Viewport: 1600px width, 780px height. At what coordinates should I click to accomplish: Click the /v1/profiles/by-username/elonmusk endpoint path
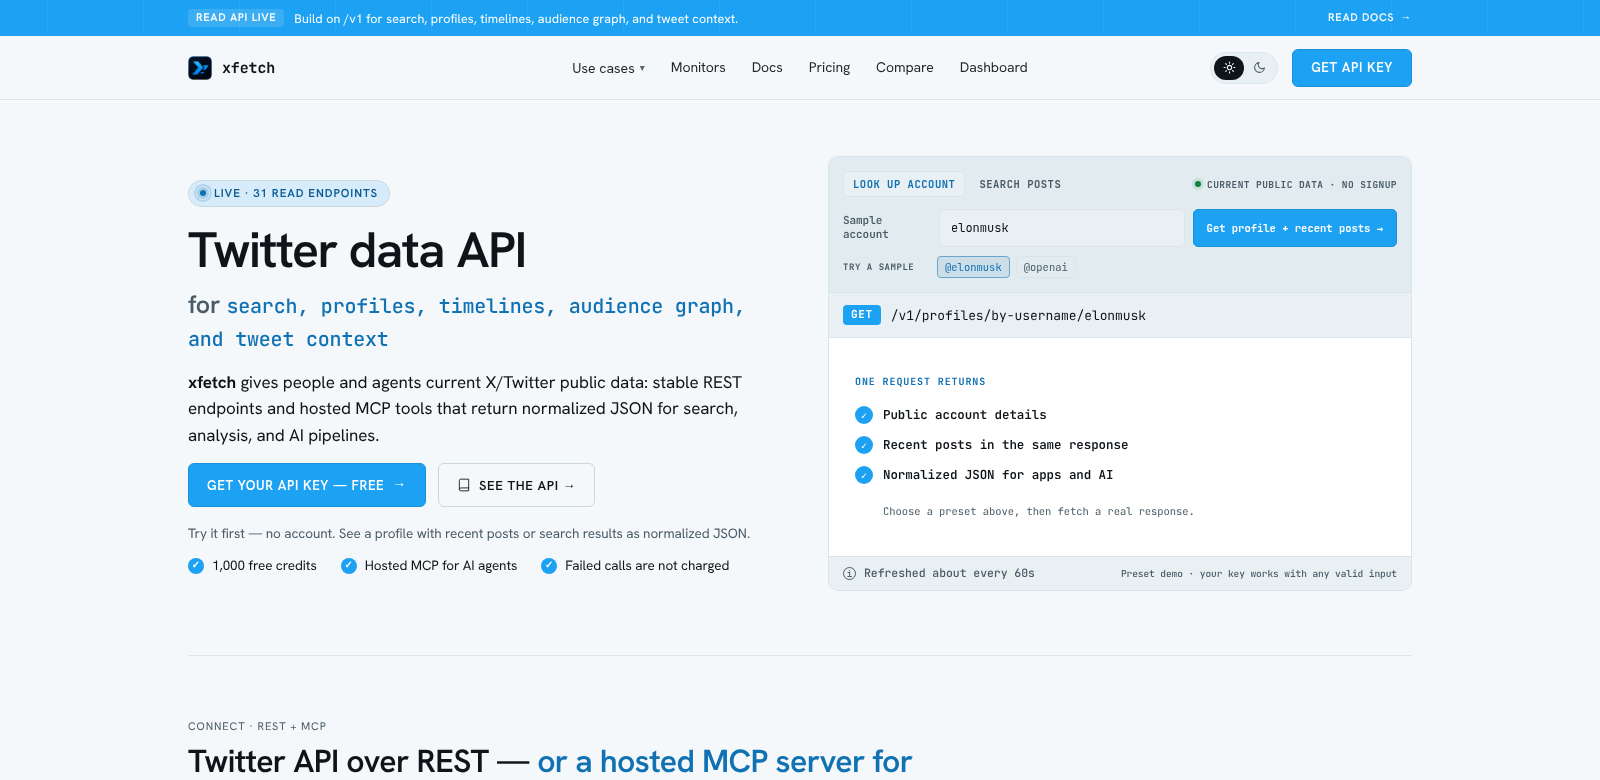1018,315
